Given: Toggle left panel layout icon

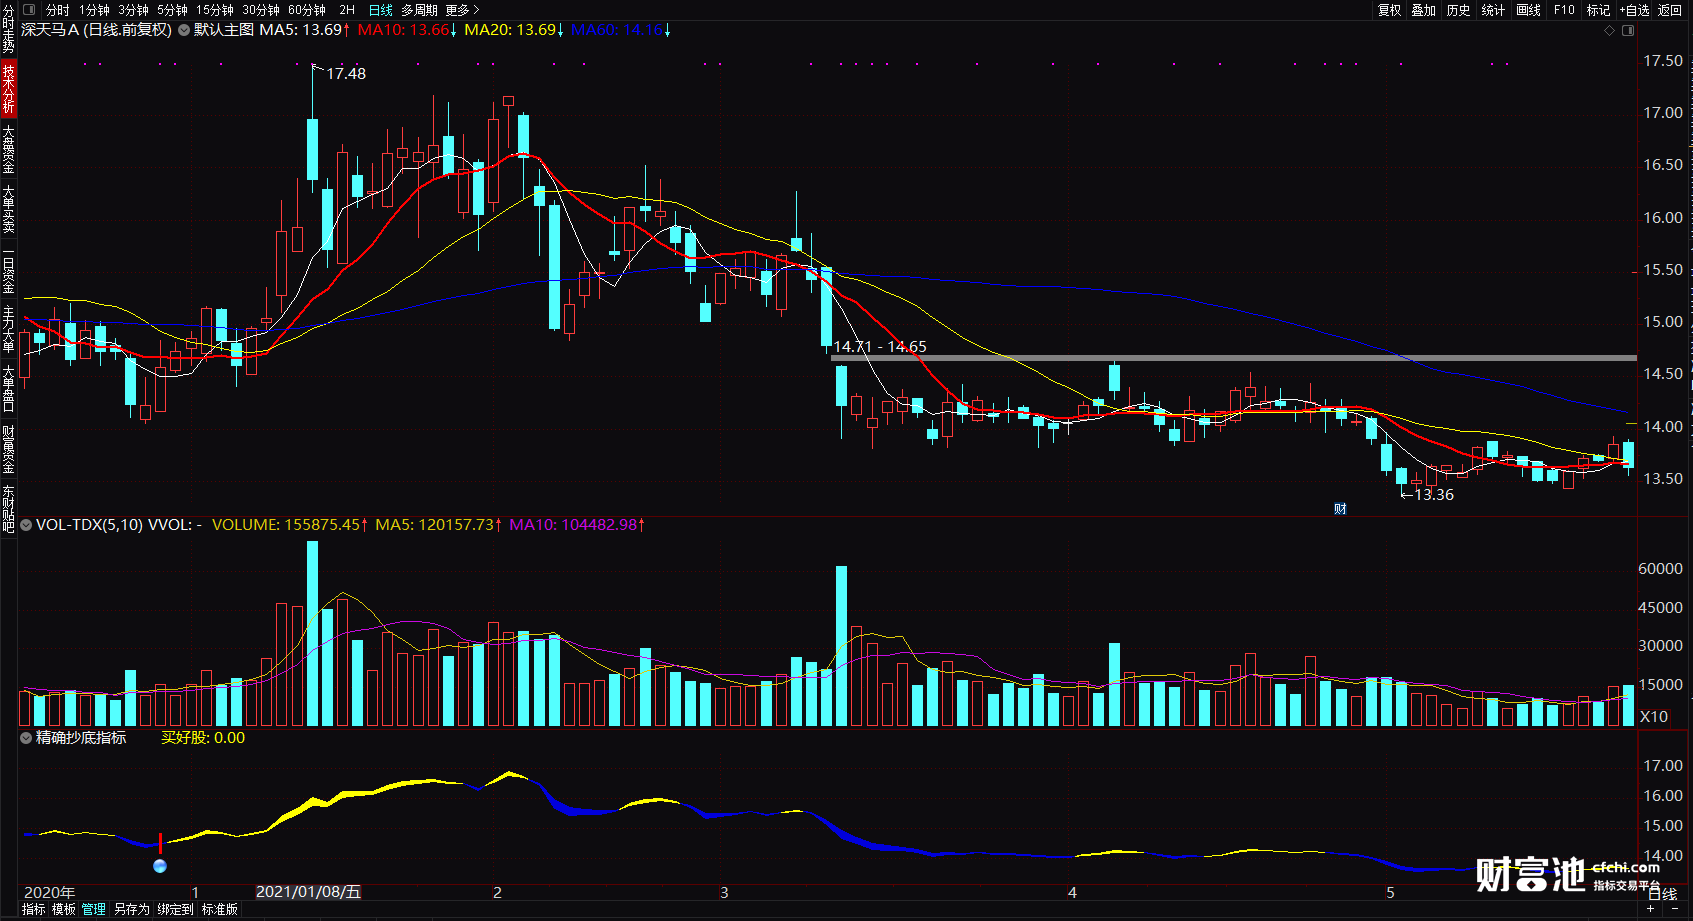Looking at the screenshot, I should [29, 10].
